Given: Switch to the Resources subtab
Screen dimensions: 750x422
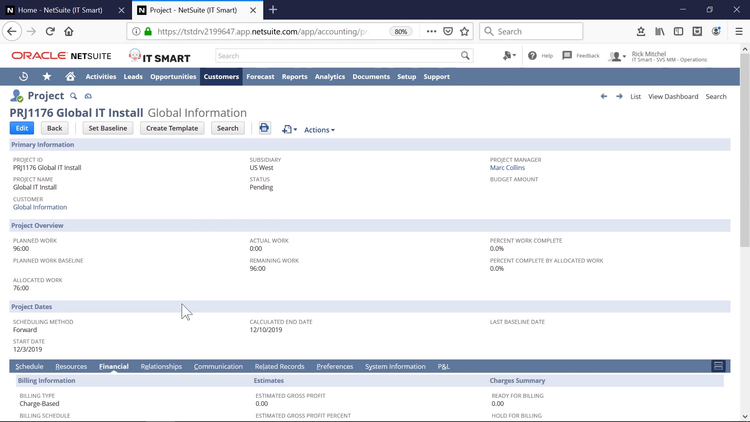Looking at the screenshot, I should [x=71, y=366].
